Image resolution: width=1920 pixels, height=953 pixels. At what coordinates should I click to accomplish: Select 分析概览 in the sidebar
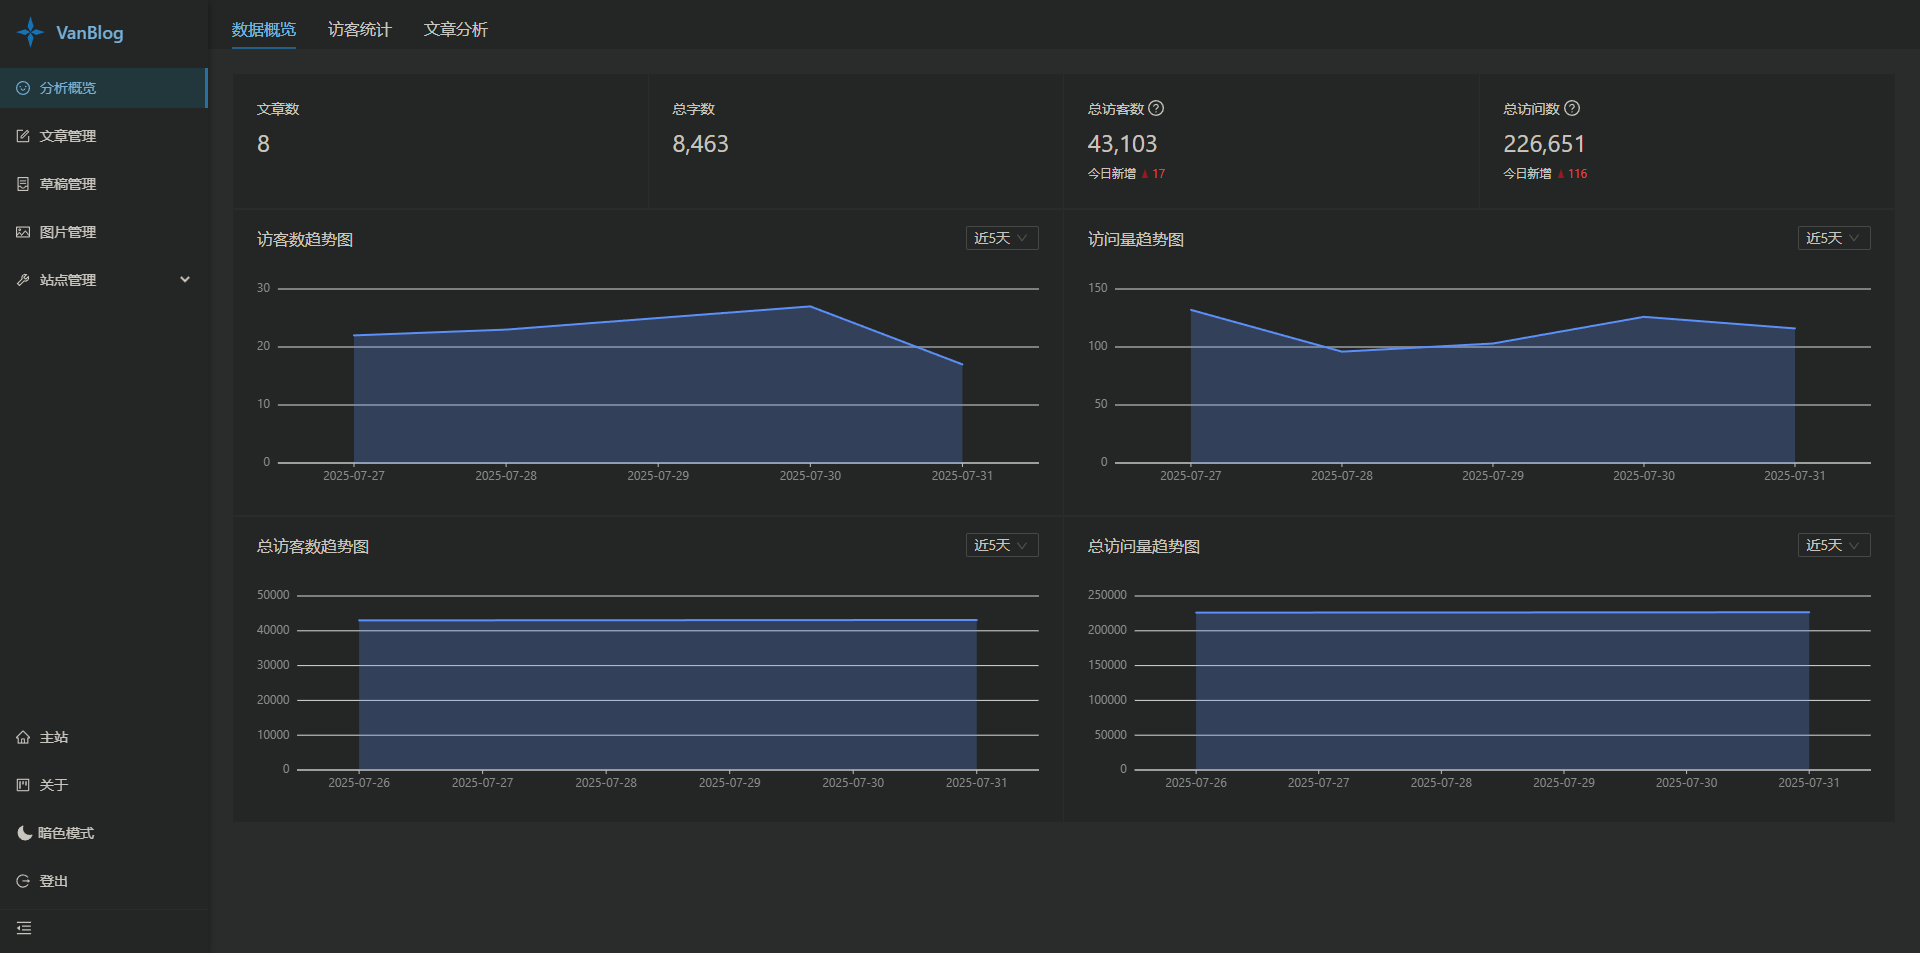tap(68, 88)
